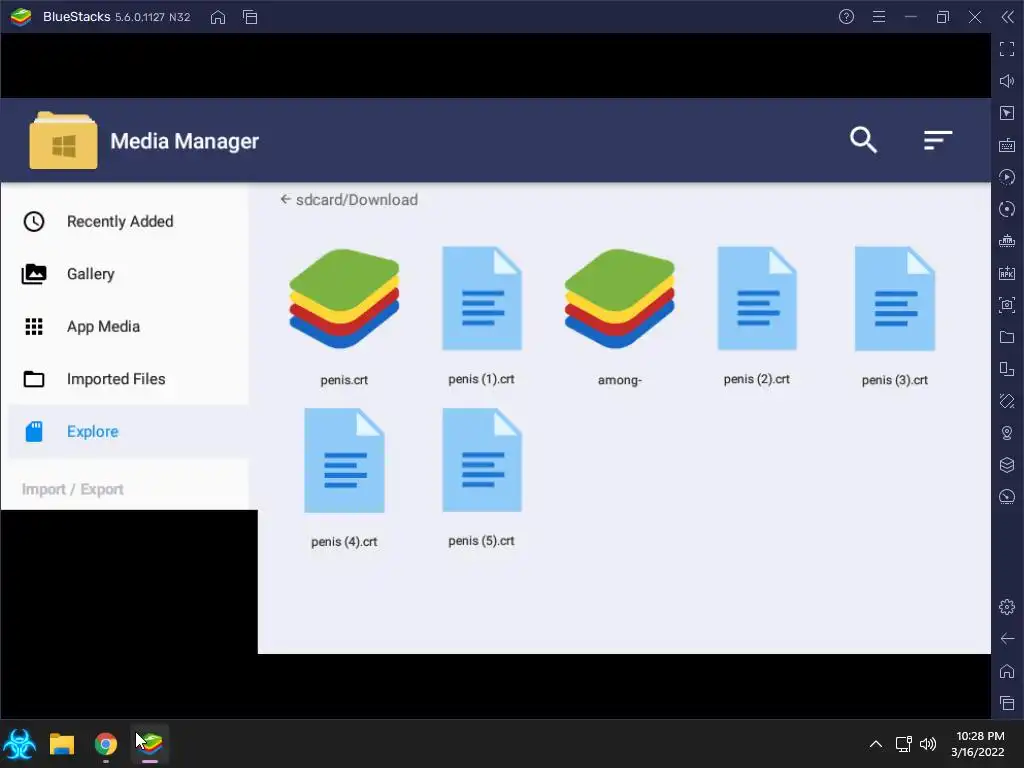Select the among- file
This screenshot has width=1024, height=768.
[x=619, y=317]
